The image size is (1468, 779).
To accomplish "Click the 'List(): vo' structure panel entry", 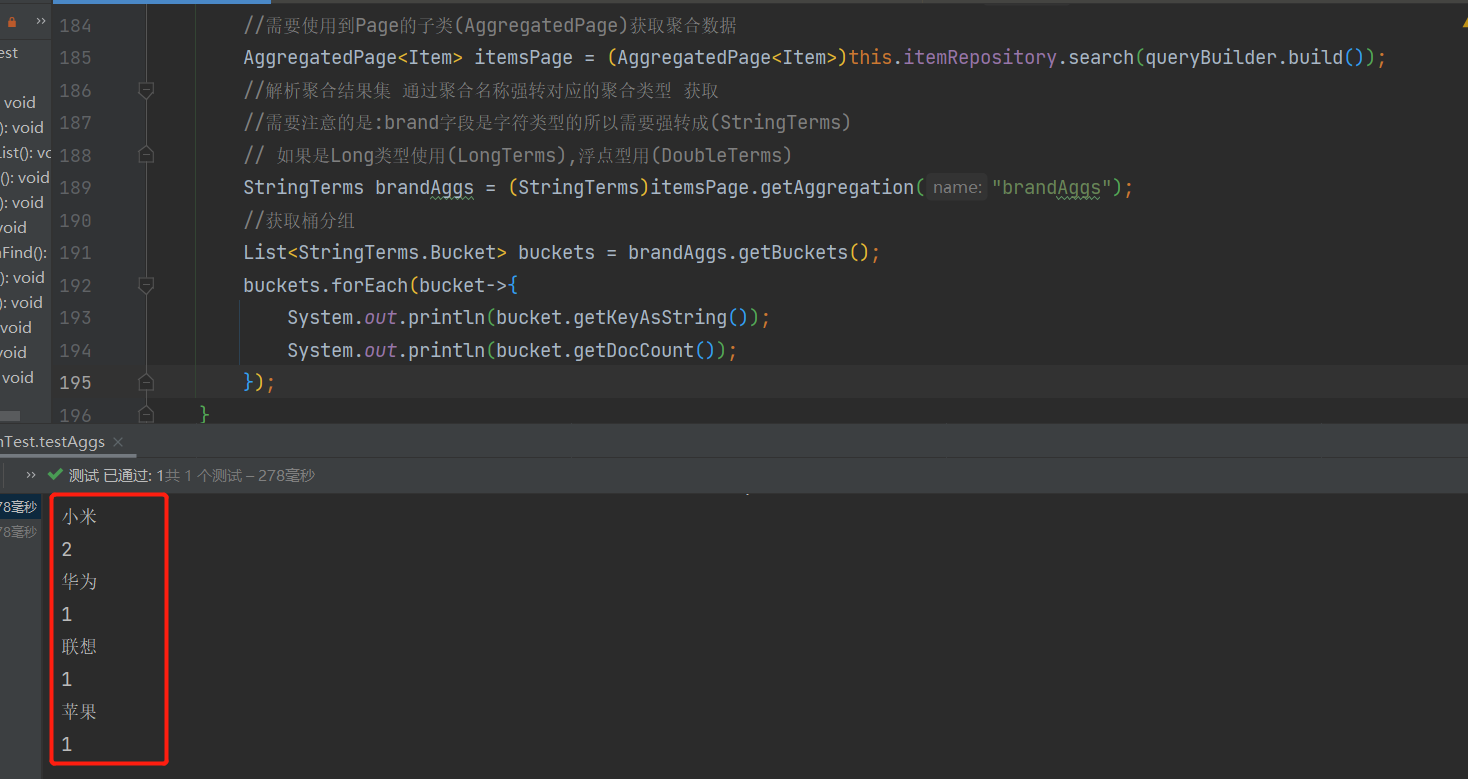I will (x=25, y=152).
